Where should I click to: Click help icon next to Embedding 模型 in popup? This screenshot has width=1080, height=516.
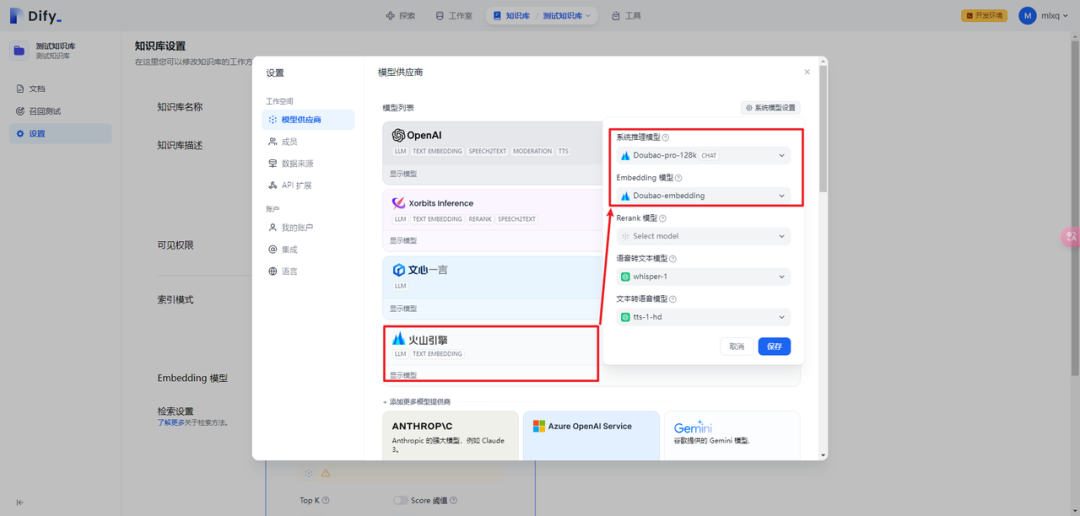pos(678,178)
